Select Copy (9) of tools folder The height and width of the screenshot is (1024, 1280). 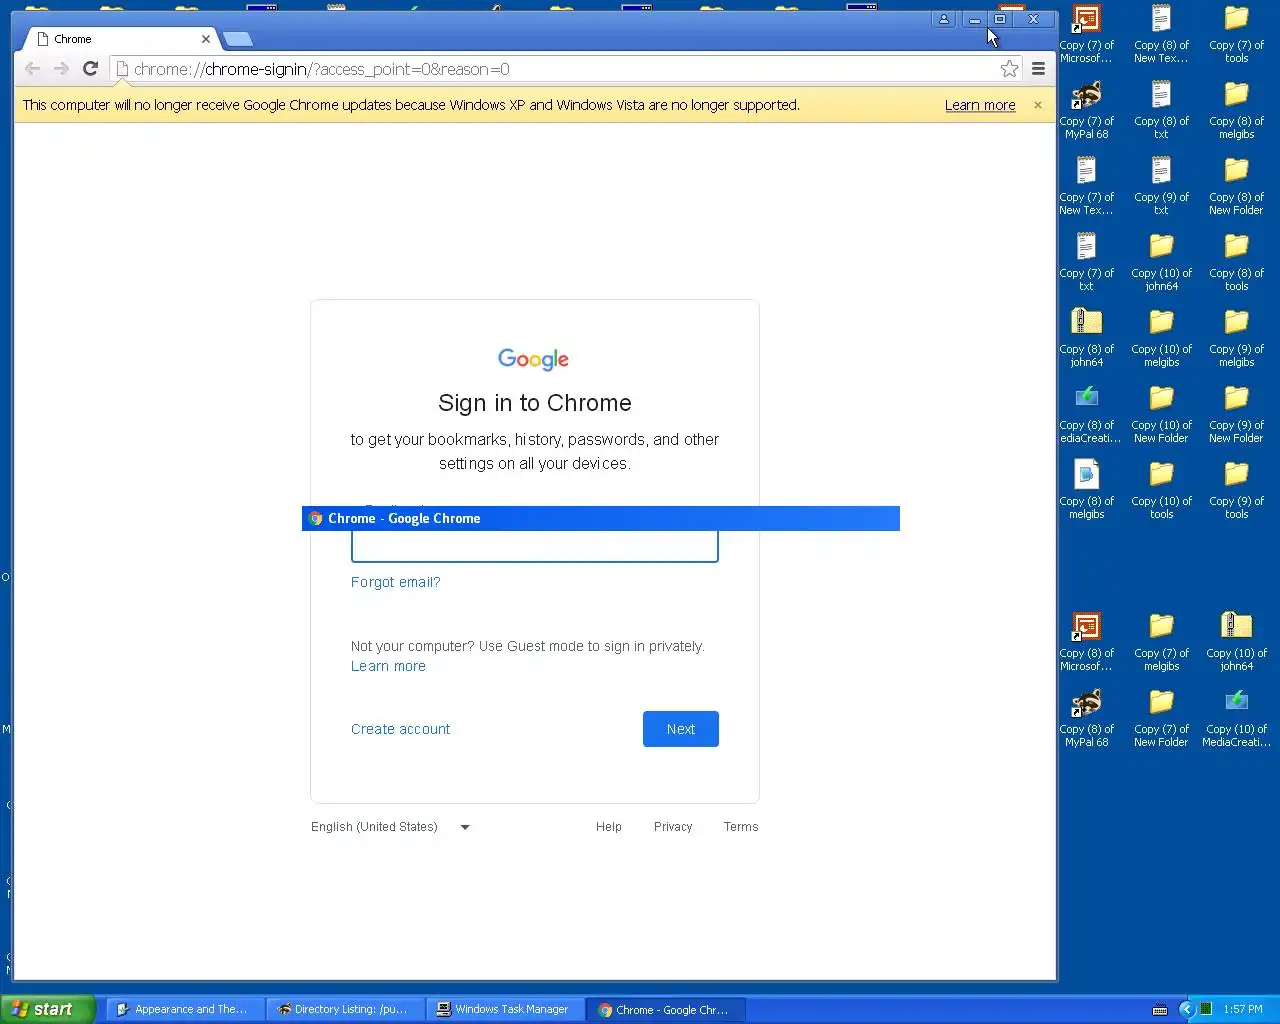click(1236, 491)
